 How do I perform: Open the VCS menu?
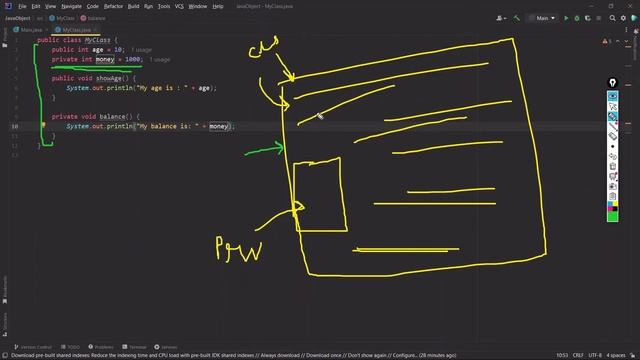[179, 7]
